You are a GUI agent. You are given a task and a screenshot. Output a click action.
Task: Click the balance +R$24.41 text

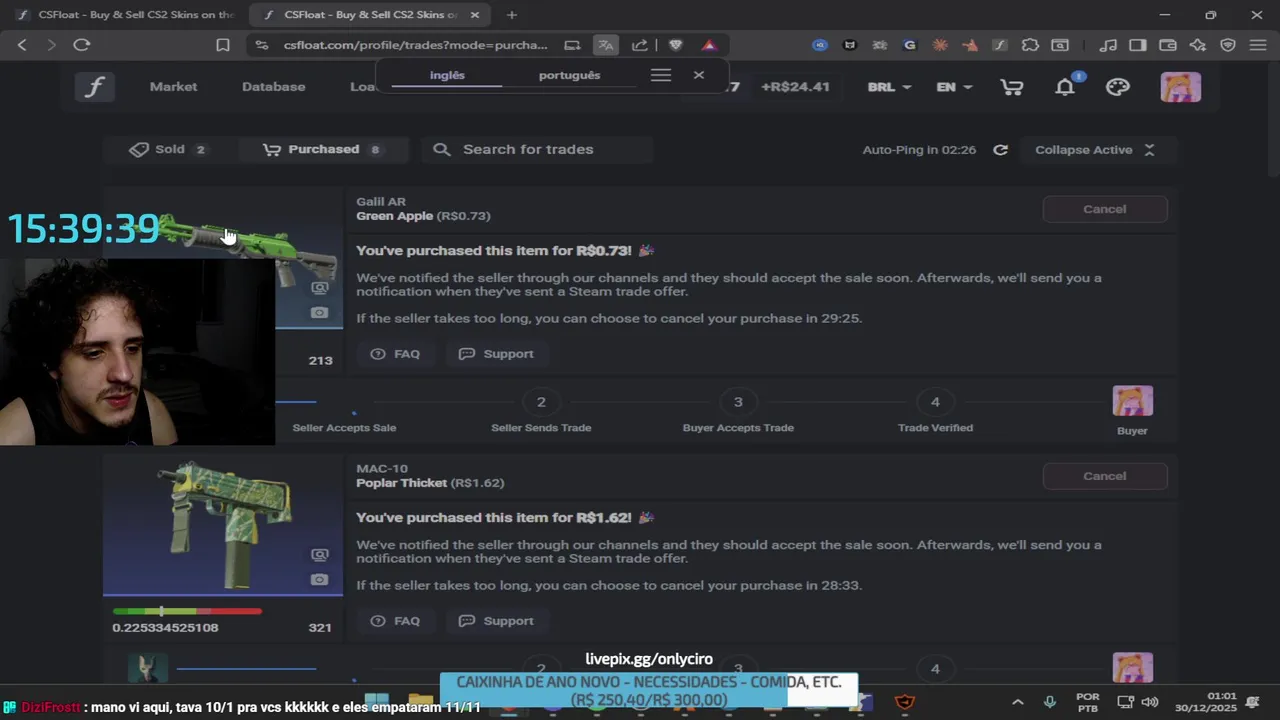point(795,87)
